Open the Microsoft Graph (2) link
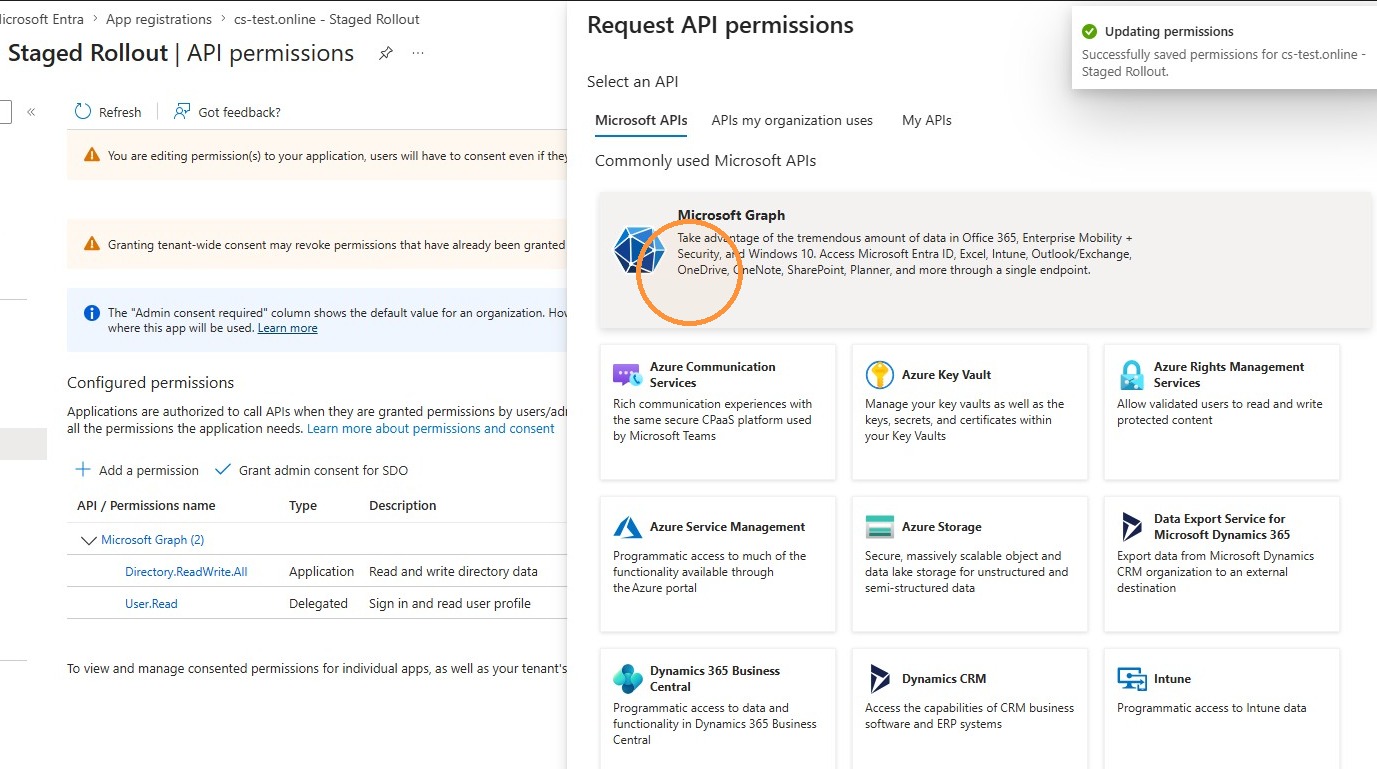The width and height of the screenshot is (1377, 769). [x=153, y=540]
